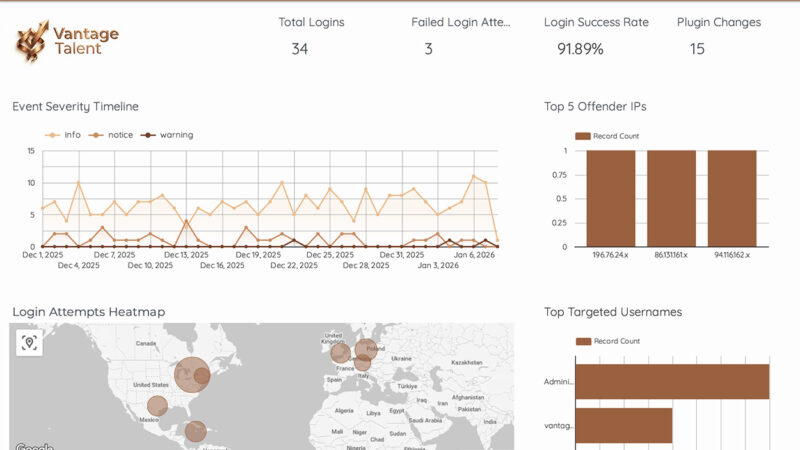Image resolution: width=800 pixels, height=450 pixels.
Task: Click the Vantage Talent logo
Action: coord(68,41)
